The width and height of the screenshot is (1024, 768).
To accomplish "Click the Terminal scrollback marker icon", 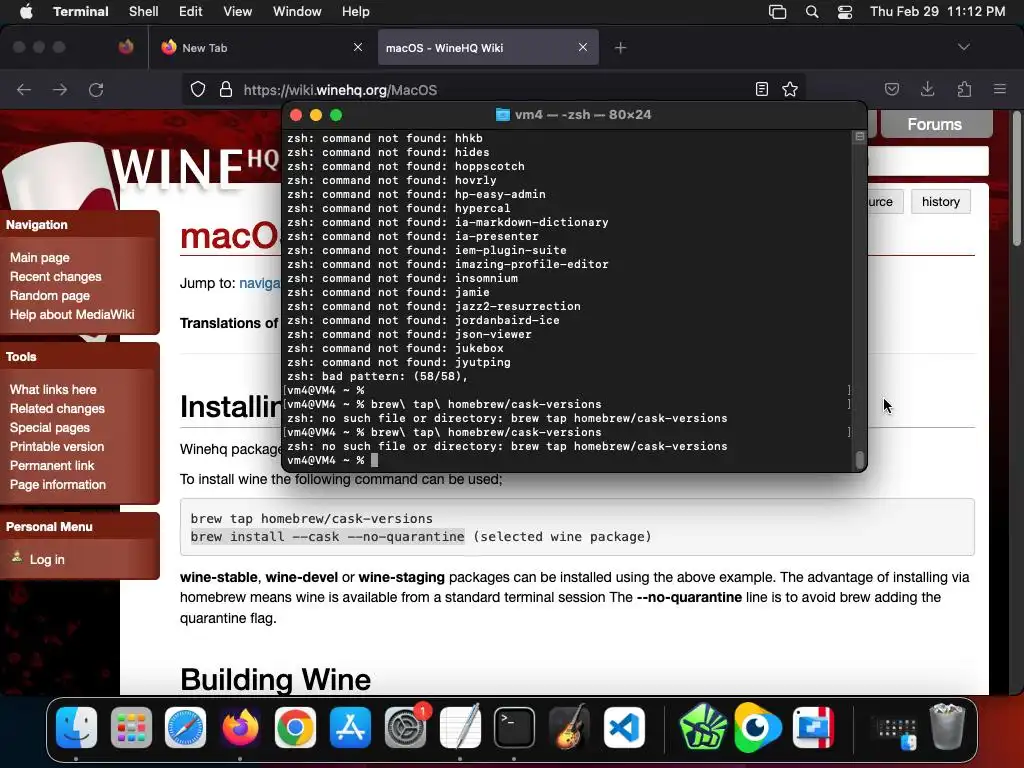I will pyautogui.click(x=859, y=136).
